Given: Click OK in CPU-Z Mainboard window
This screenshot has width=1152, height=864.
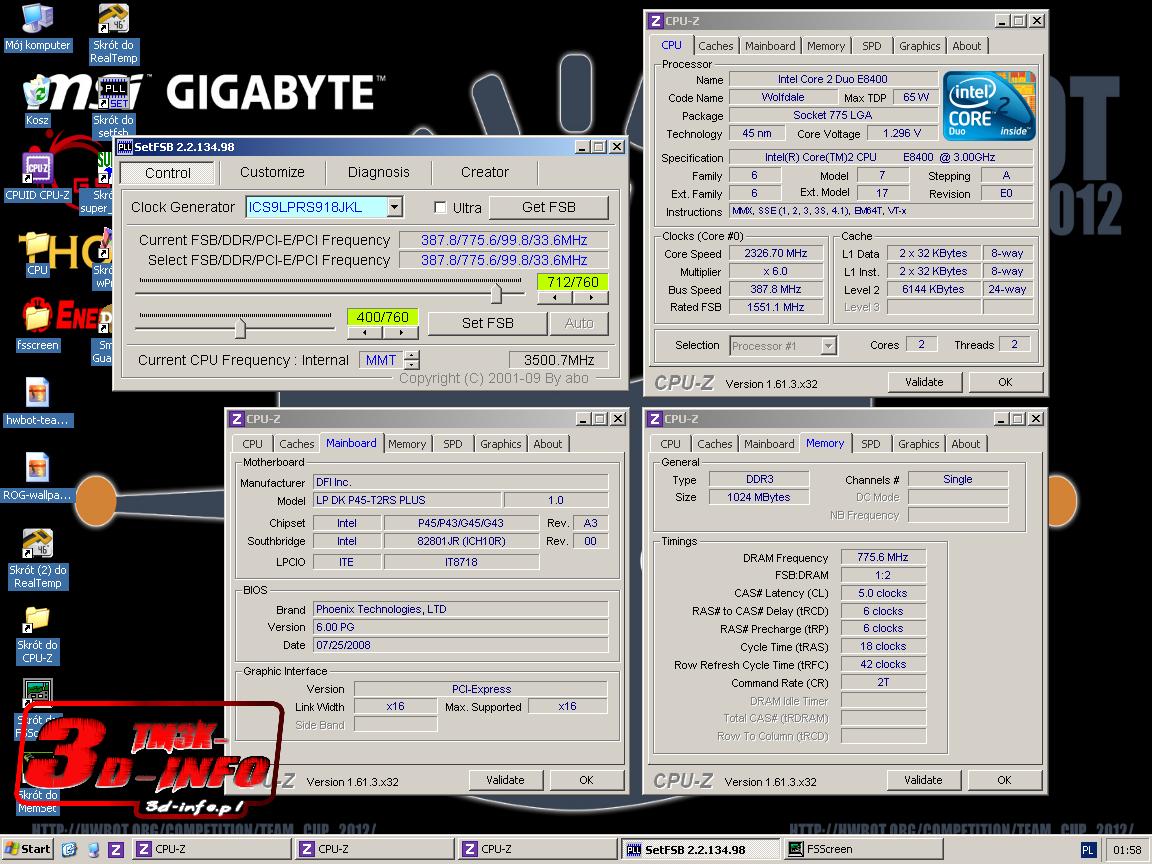Looking at the screenshot, I should pos(586,780).
